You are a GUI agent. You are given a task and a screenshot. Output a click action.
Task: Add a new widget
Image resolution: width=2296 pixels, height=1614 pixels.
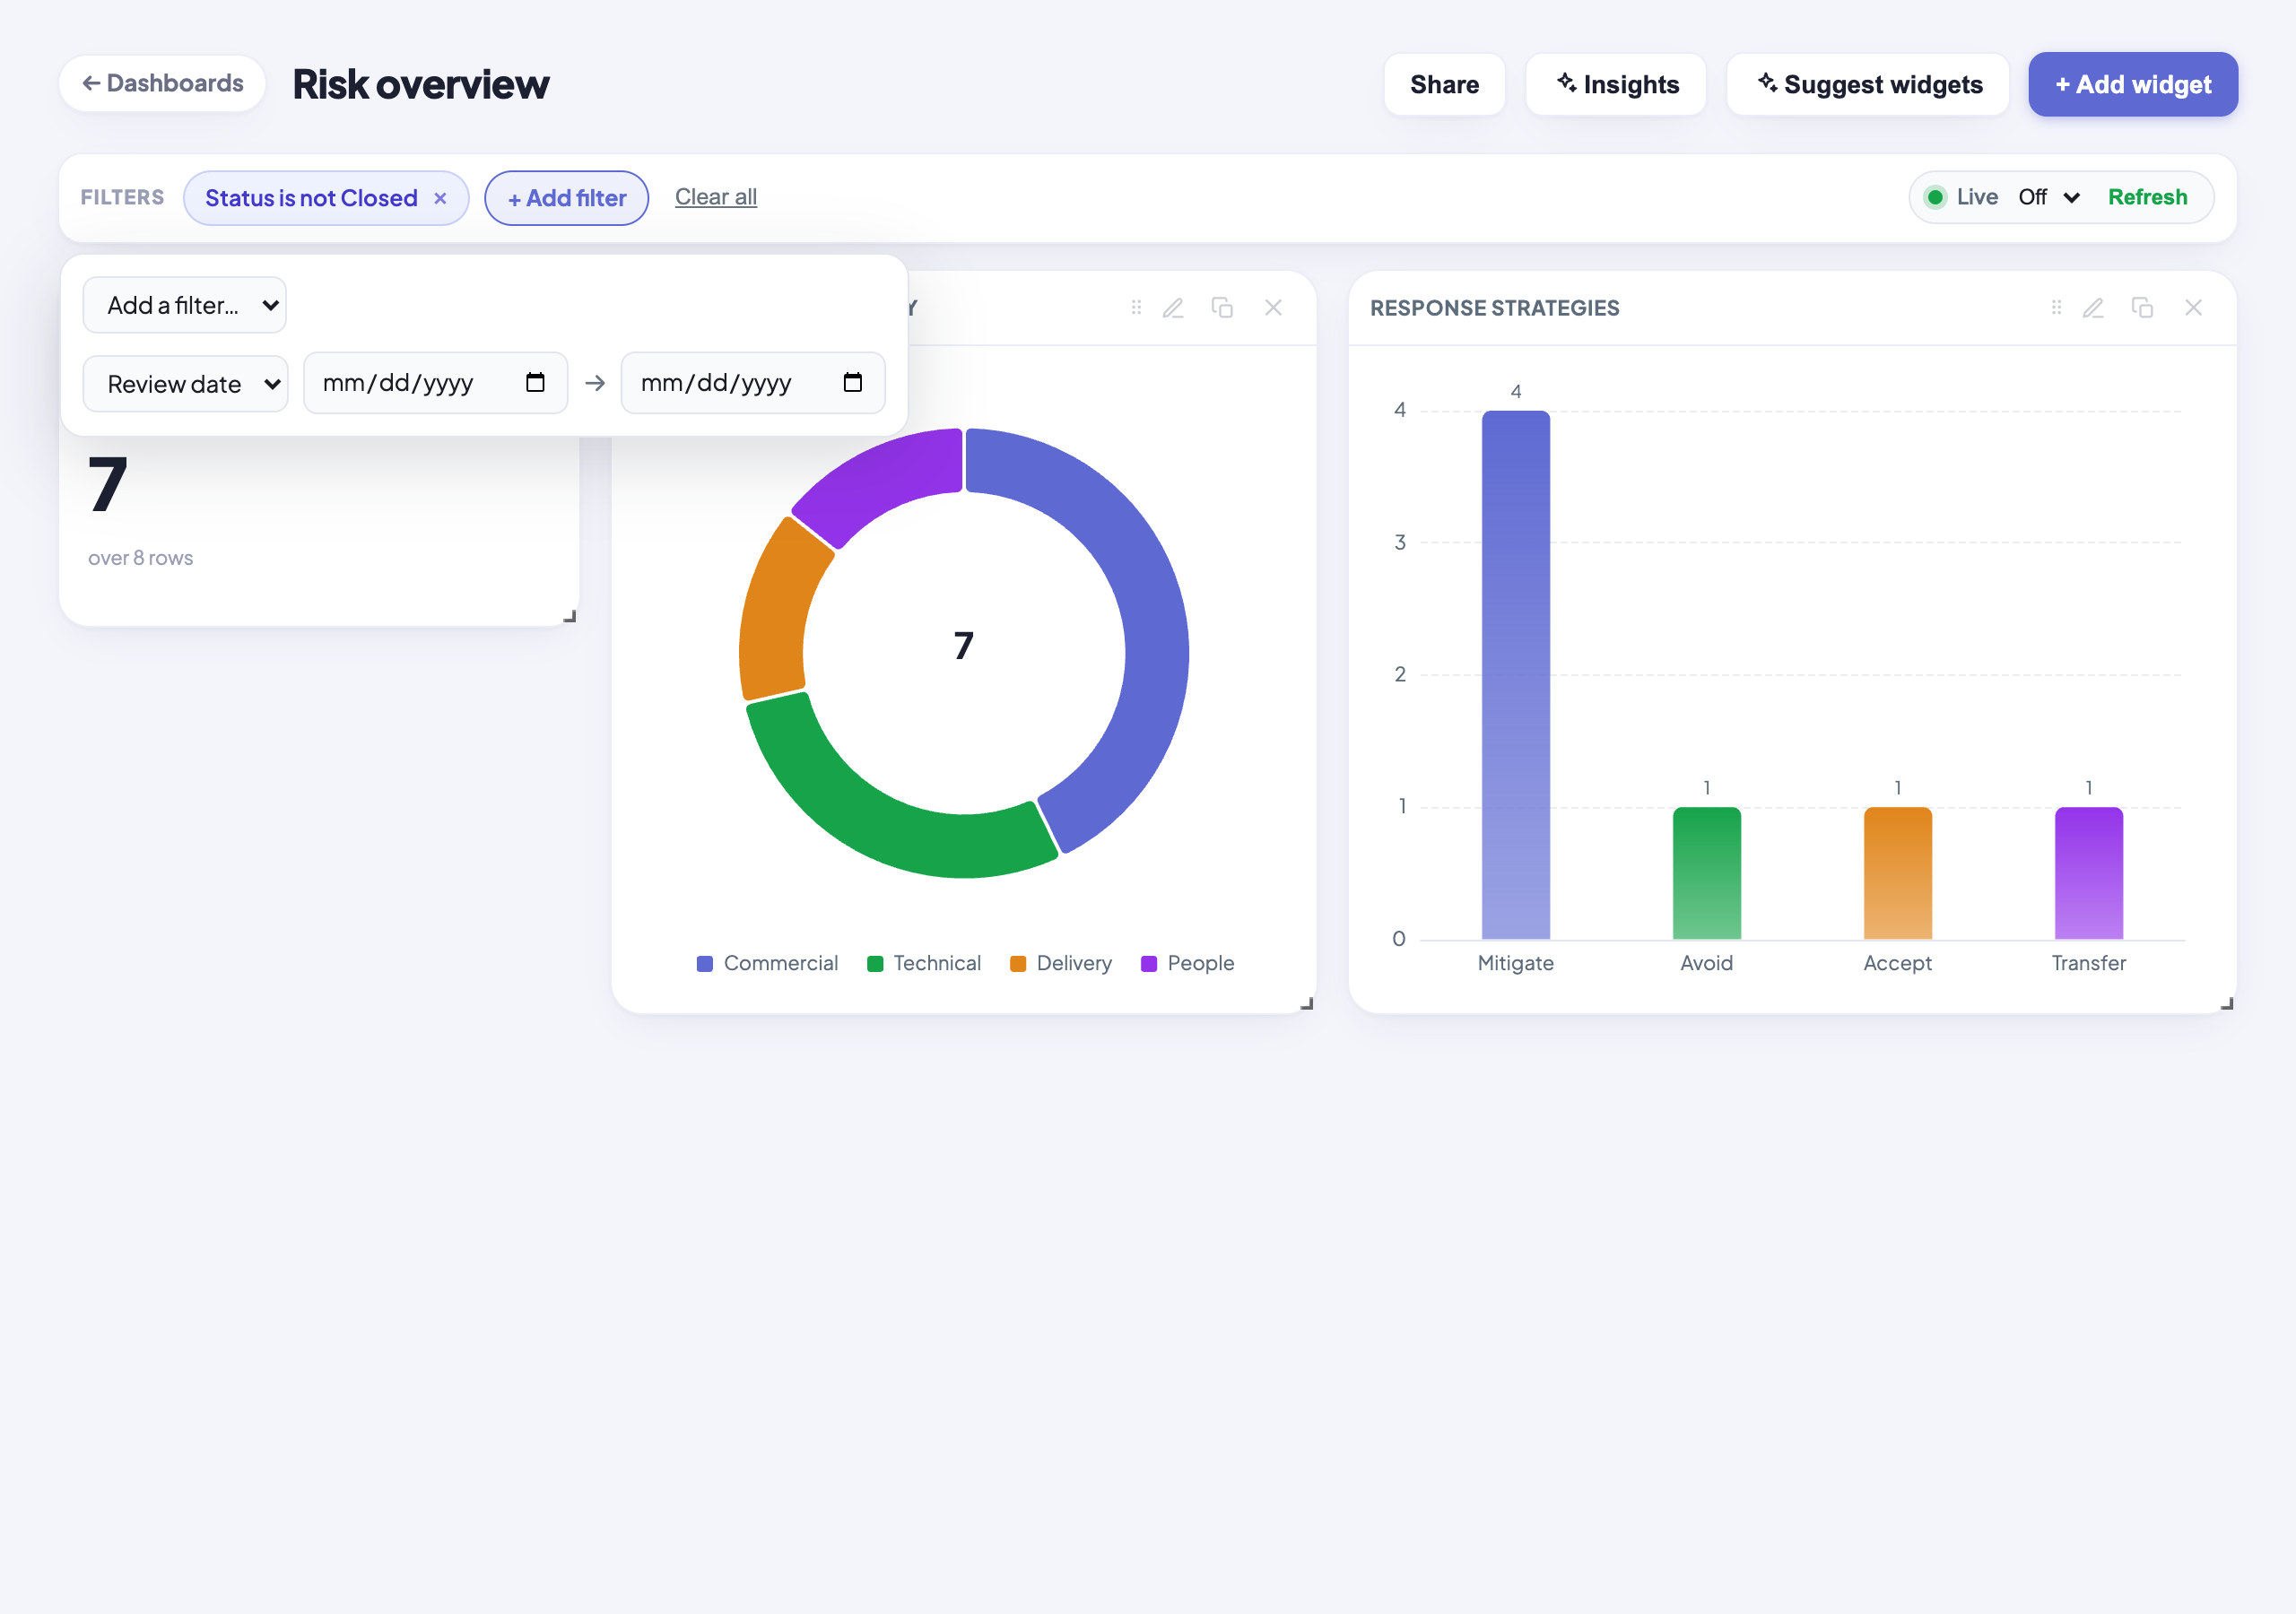pos(2132,84)
